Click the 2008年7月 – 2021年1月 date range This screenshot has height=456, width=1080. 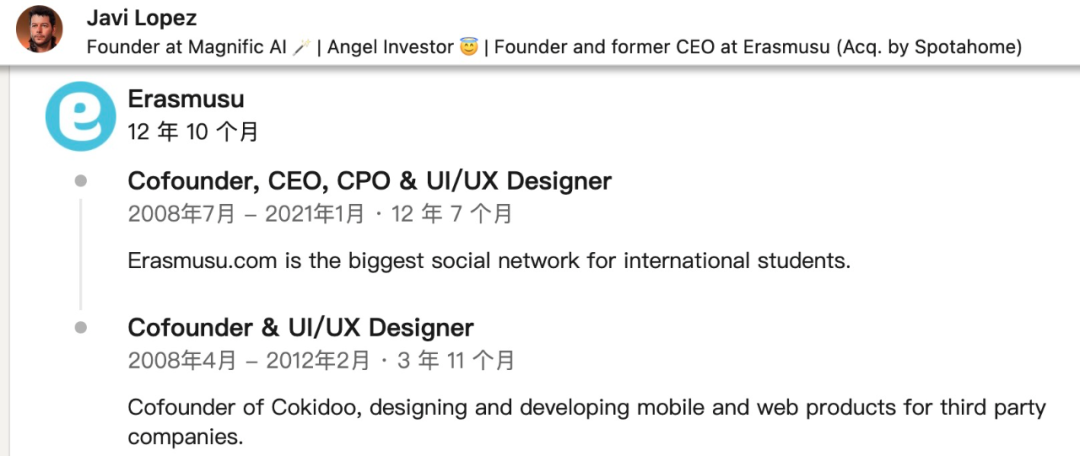point(246,214)
